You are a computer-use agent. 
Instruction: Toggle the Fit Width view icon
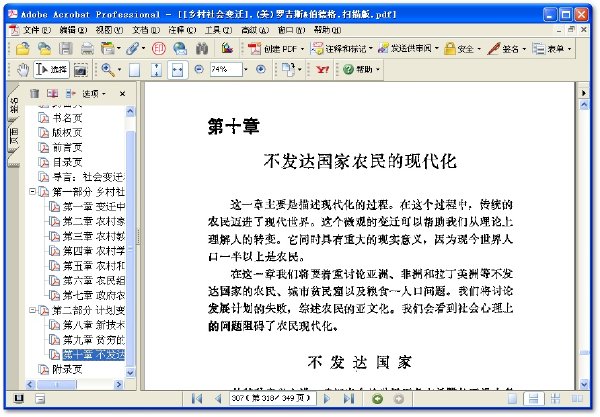pos(178,70)
